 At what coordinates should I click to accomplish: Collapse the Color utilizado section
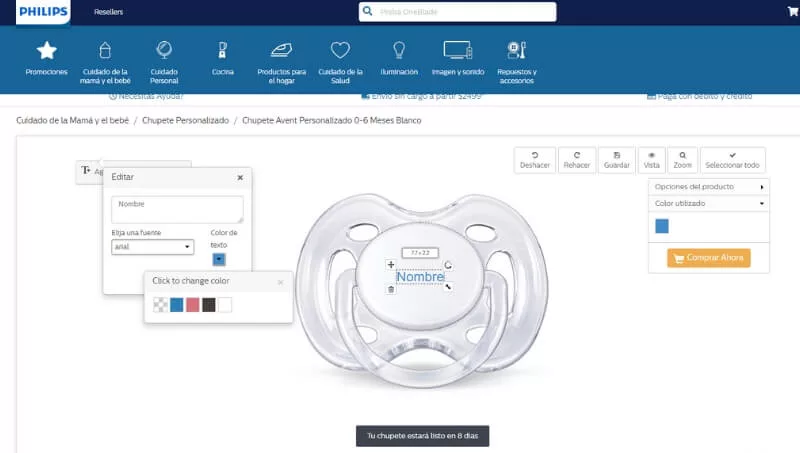pyautogui.click(x=707, y=203)
